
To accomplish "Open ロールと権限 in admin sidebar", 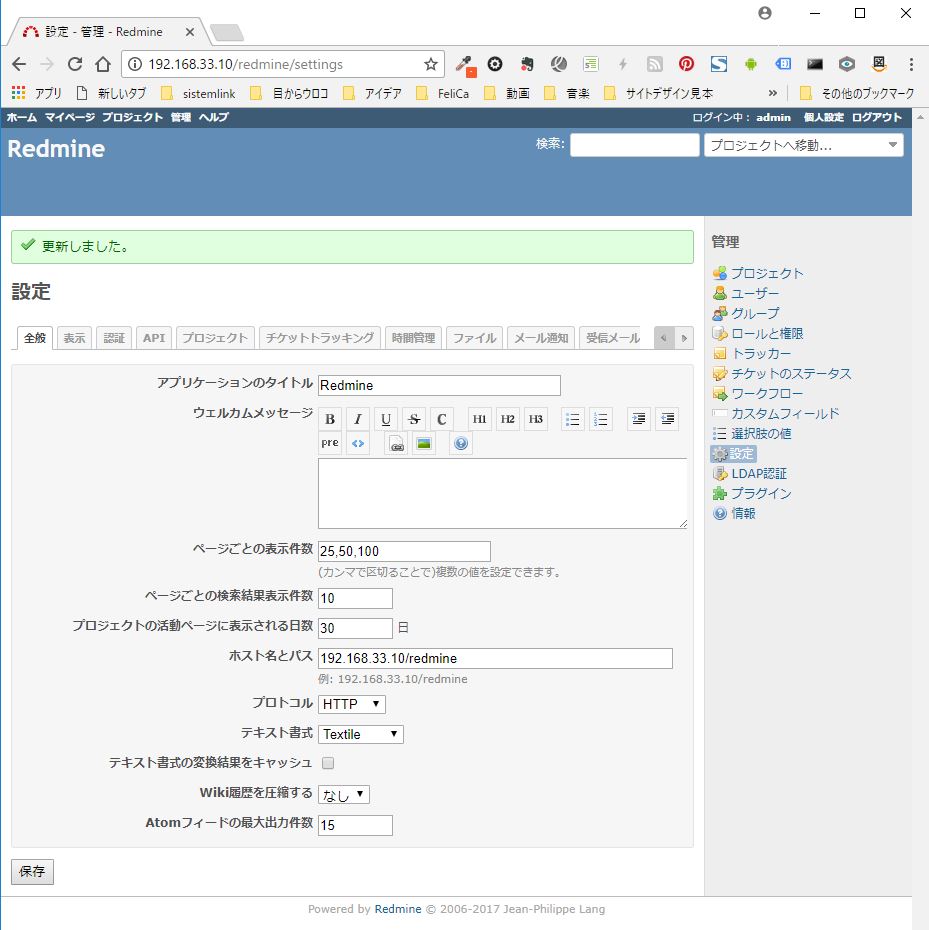I will [767, 333].
